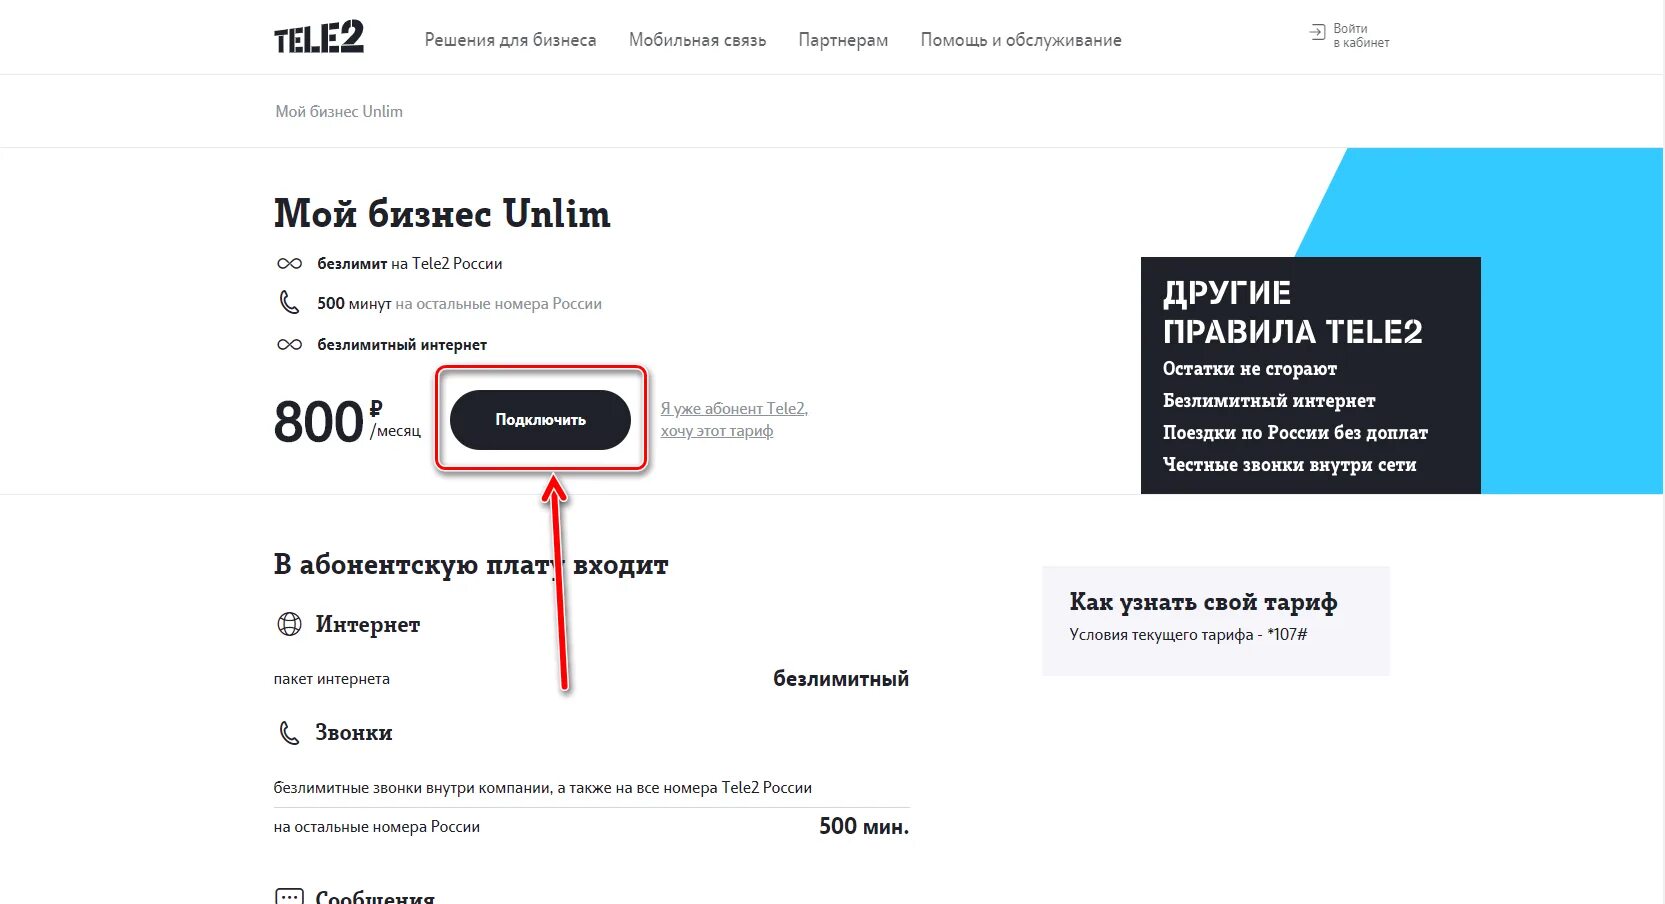This screenshot has height=904, width=1665.
Task: Click infinity icon next to безлимитный интернет
Action: pyautogui.click(x=289, y=345)
